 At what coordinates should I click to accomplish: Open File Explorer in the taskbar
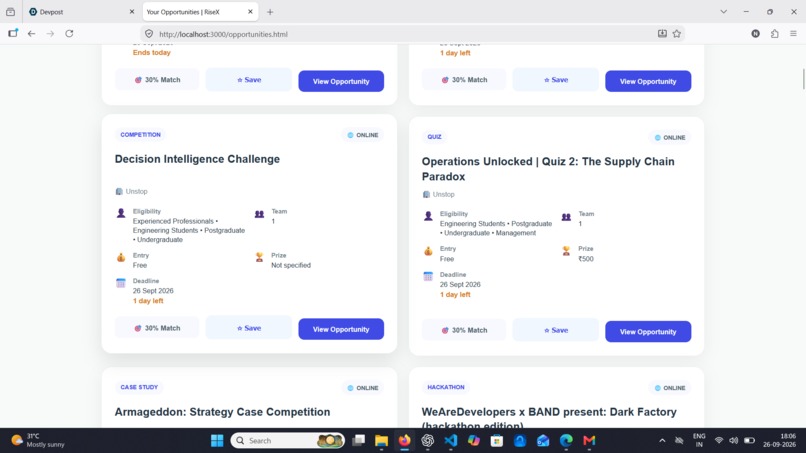381,441
